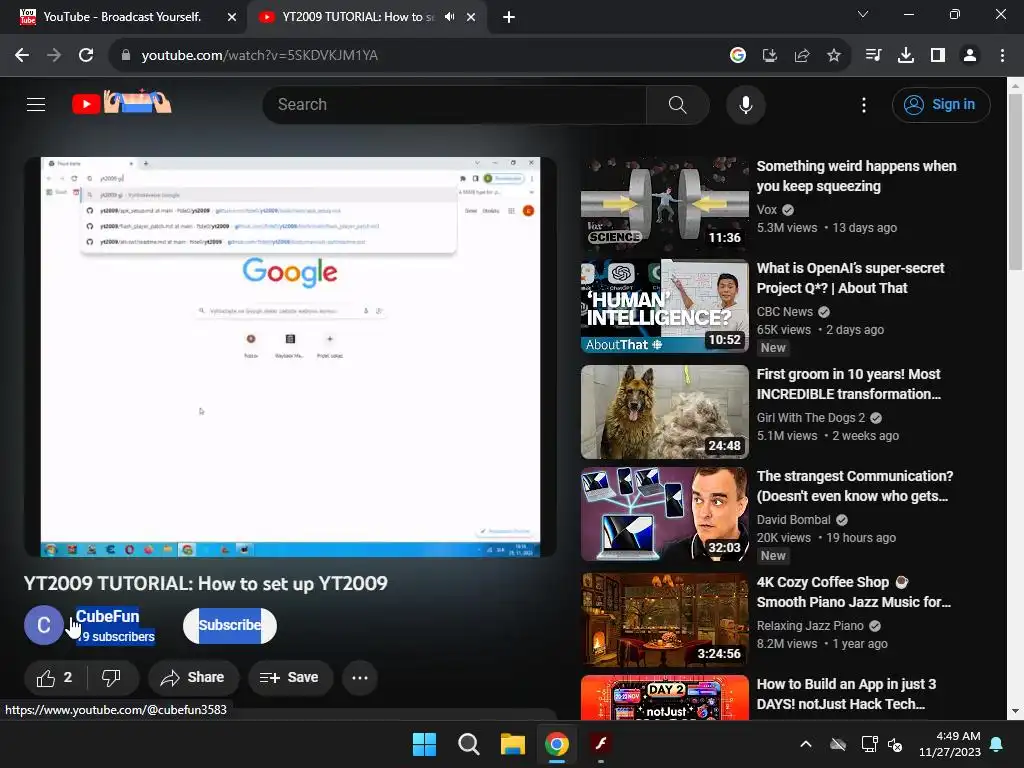
Task: Click Vox channel name
Action: click(767, 210)
